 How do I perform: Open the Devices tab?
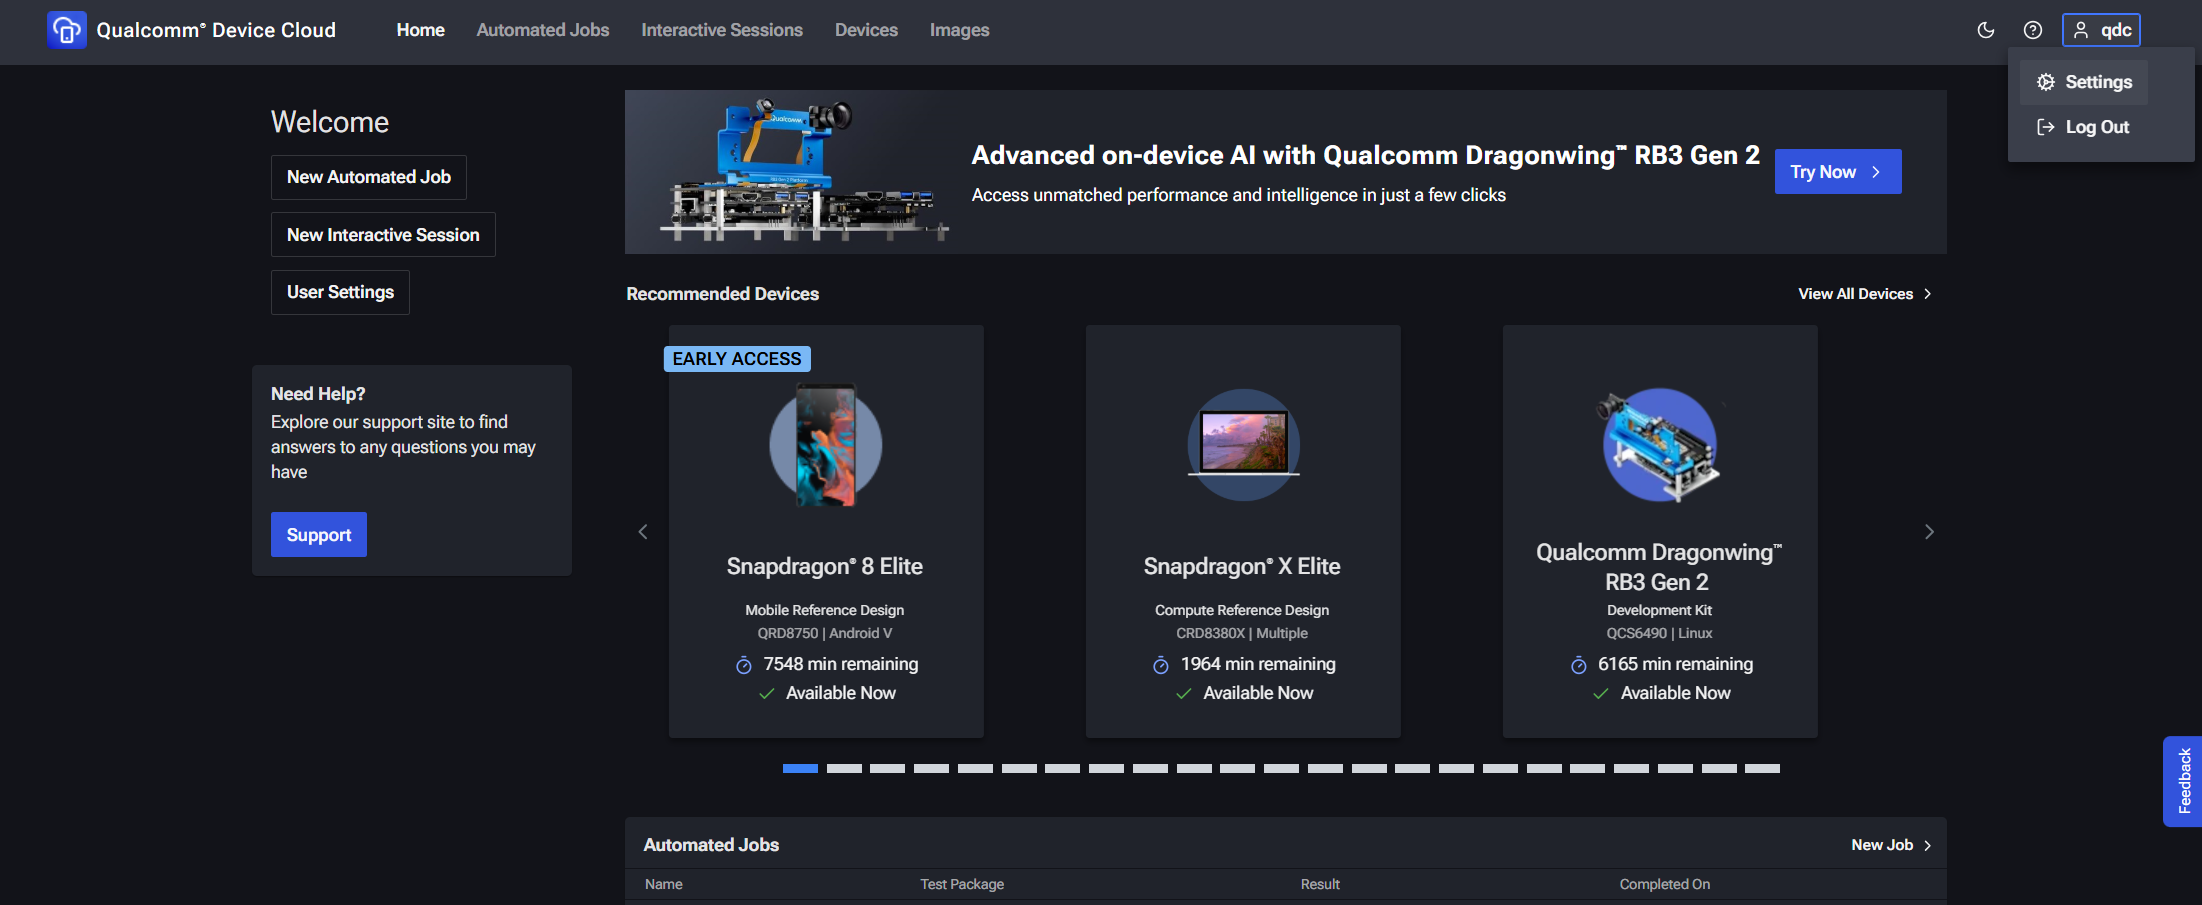point(866,30)
